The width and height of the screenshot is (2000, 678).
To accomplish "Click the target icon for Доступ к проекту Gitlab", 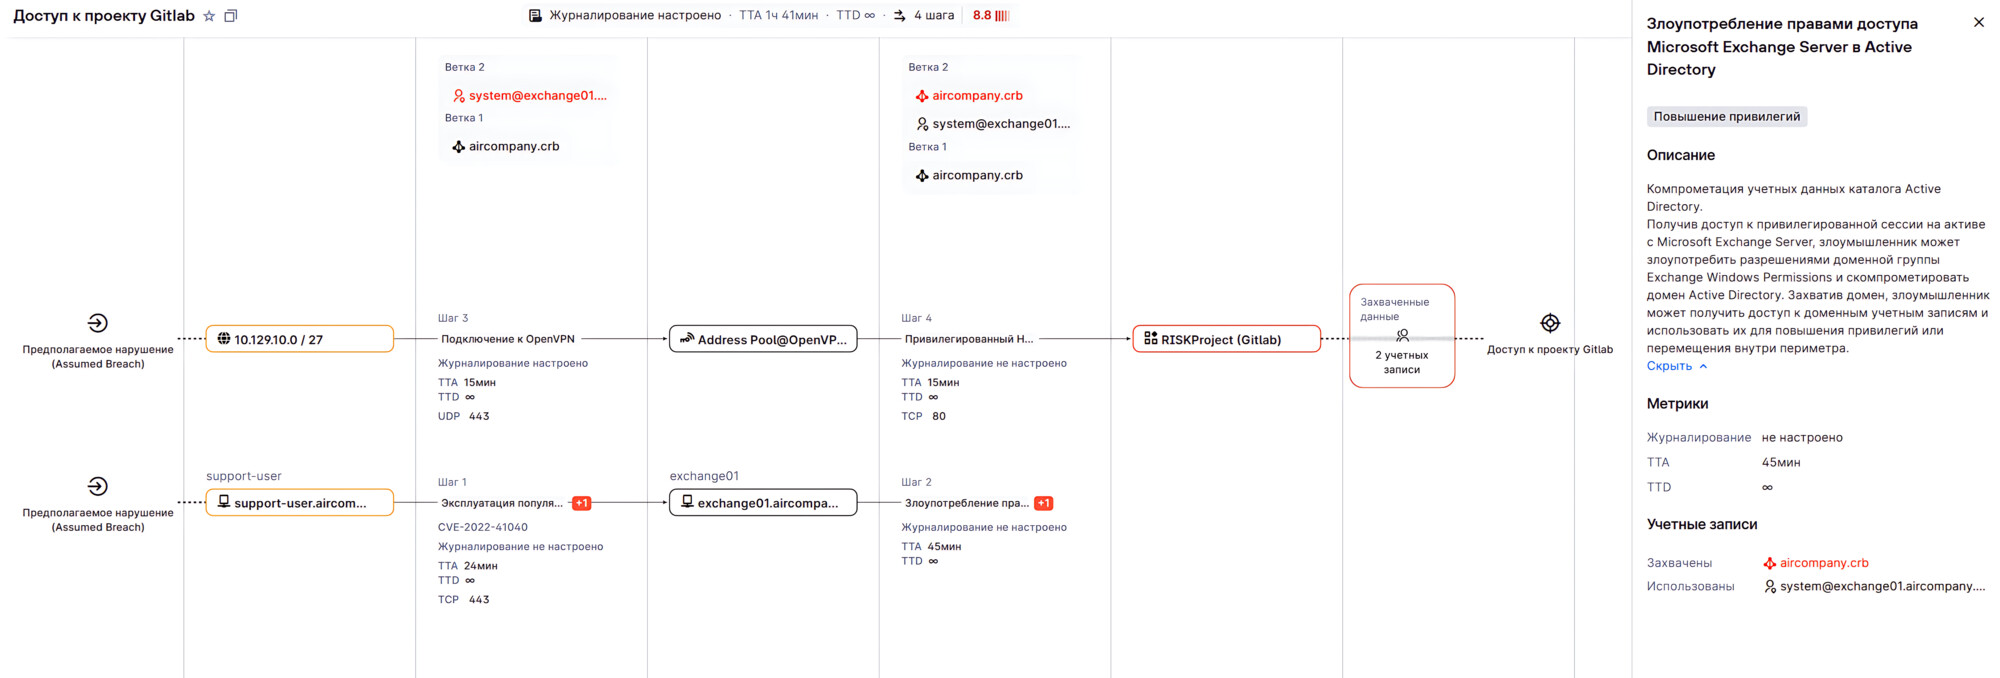I will (1550, 323).
